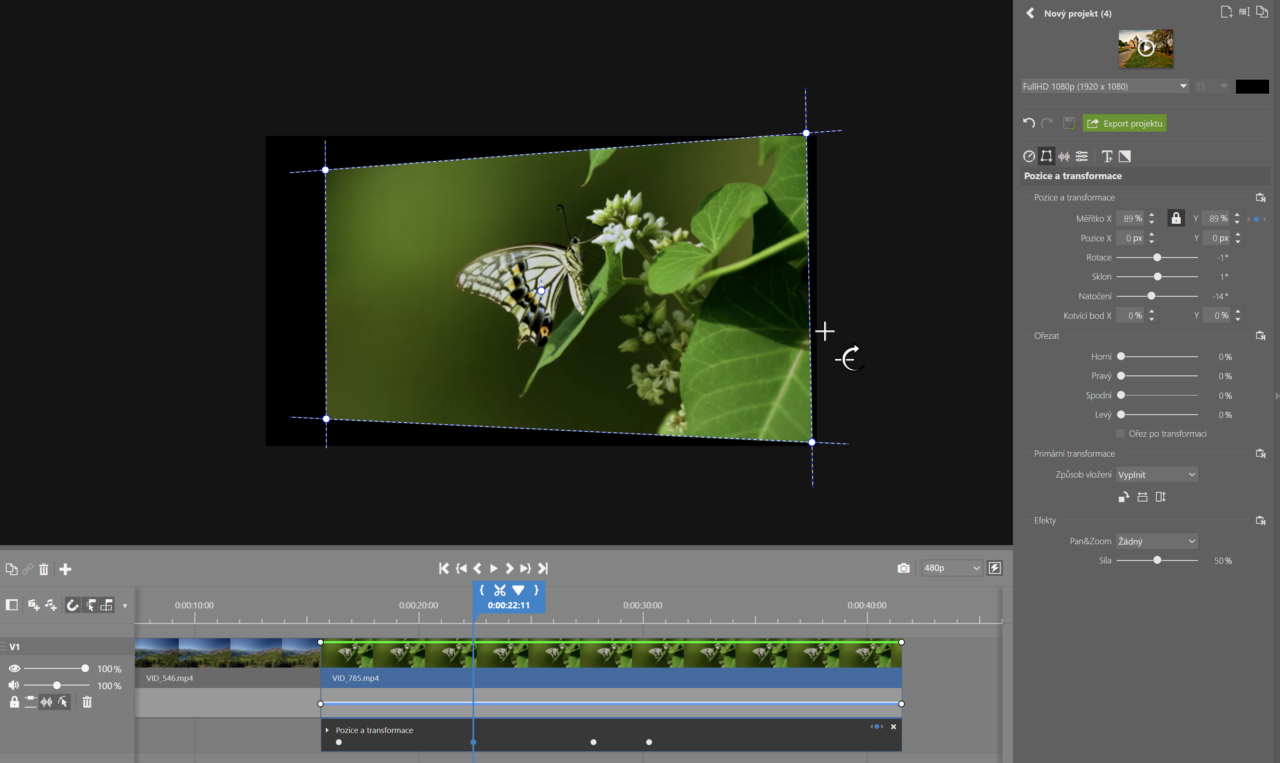Lock the V1 track
The image size is (1280, 763).
pyautogui.click(x=14, y=702)
